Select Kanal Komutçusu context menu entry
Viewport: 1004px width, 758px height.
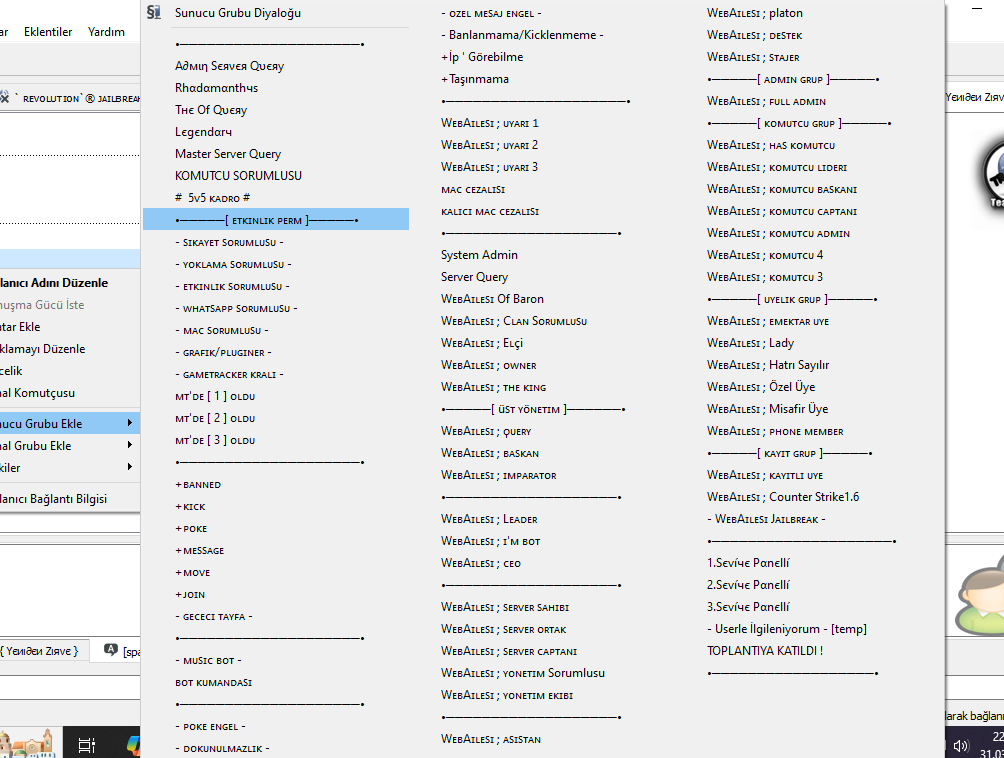[38, 393]
